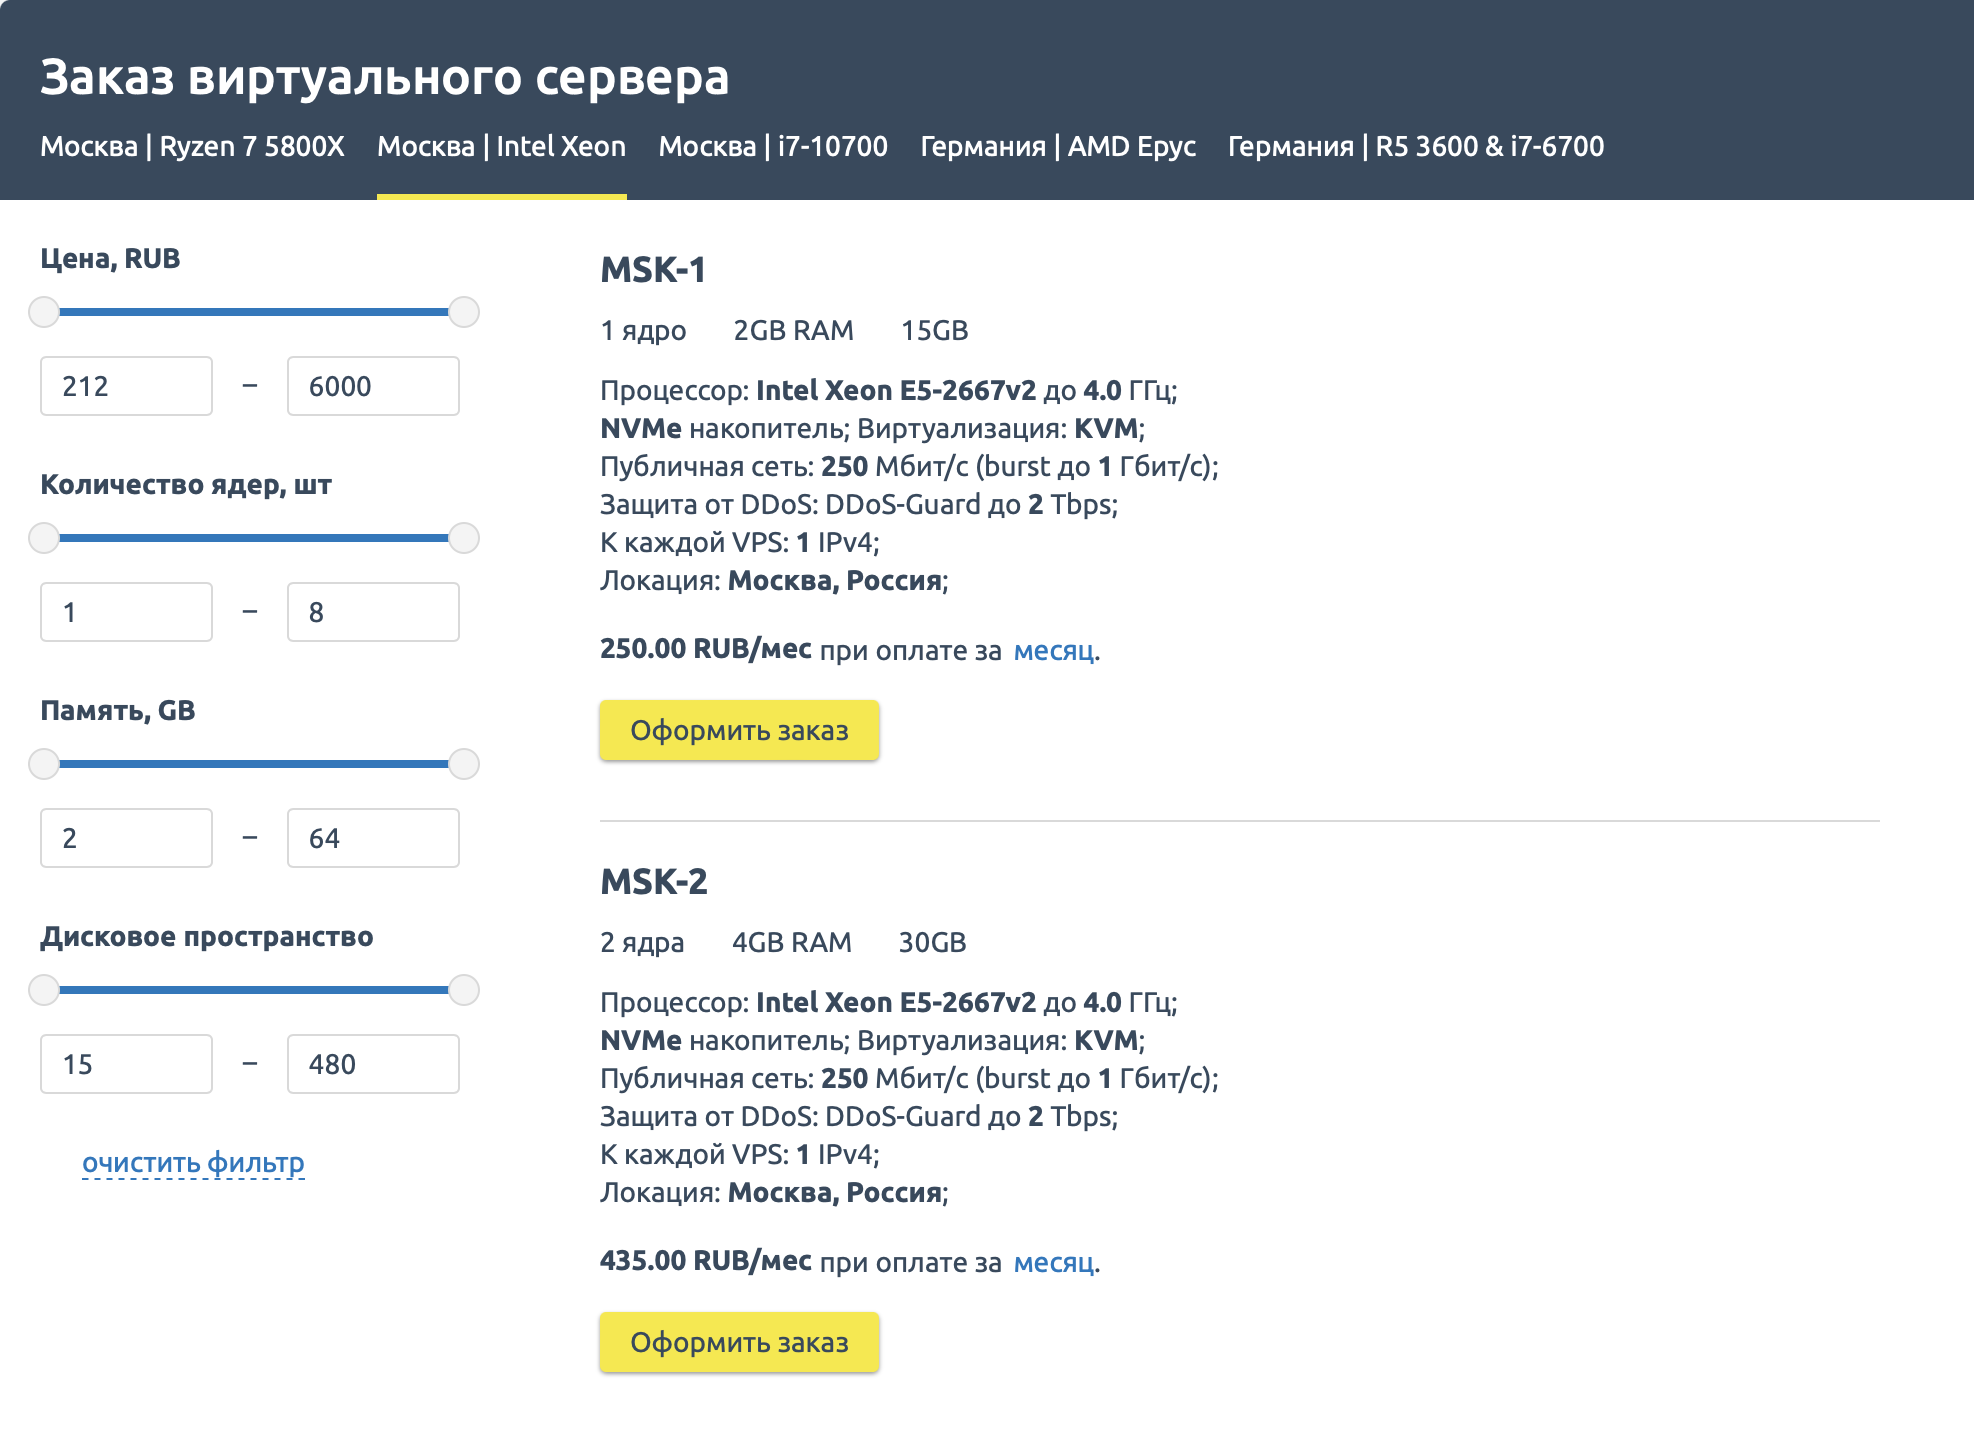Focus the minimum price field showing 212

tap(126, 386)
